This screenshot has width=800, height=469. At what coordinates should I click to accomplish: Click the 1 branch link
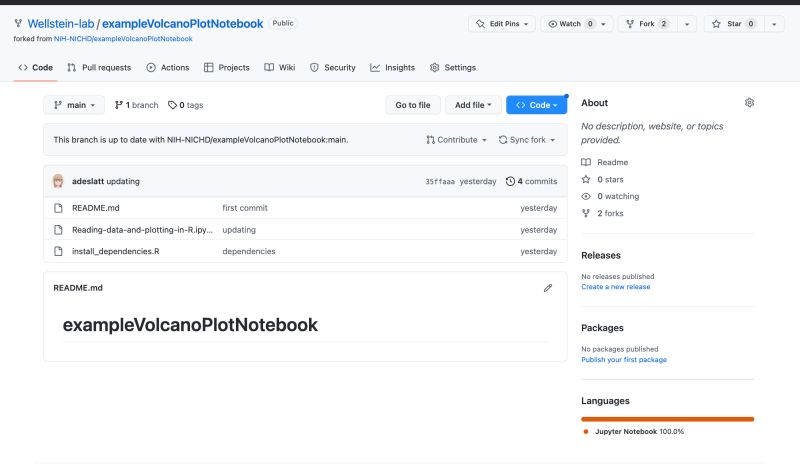coord(137,105)
